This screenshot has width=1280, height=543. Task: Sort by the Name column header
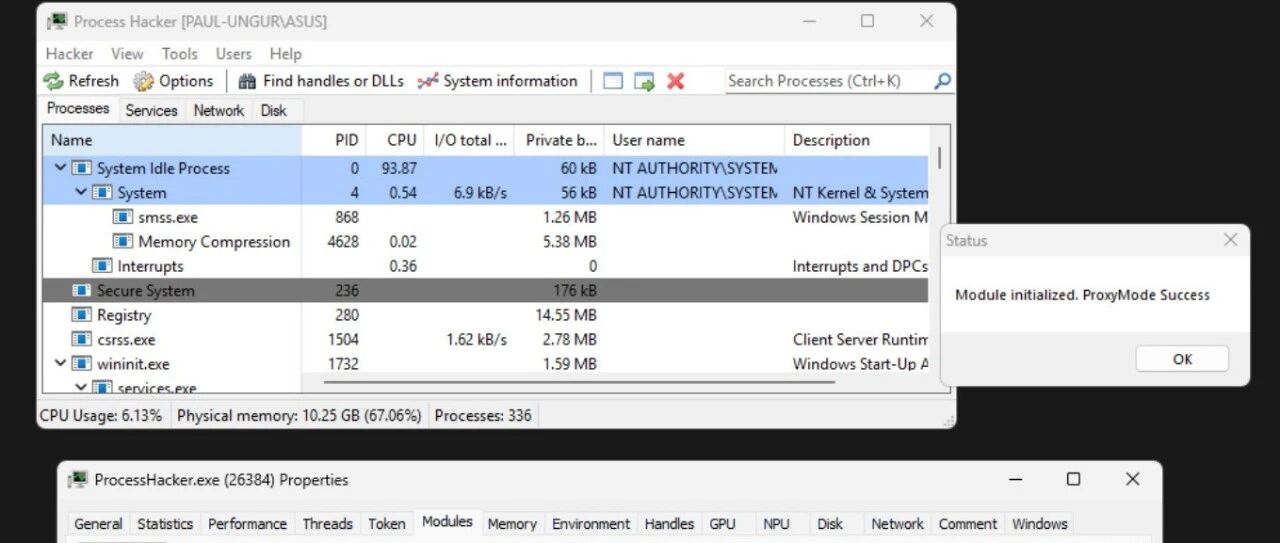click(x=171, y=140)
